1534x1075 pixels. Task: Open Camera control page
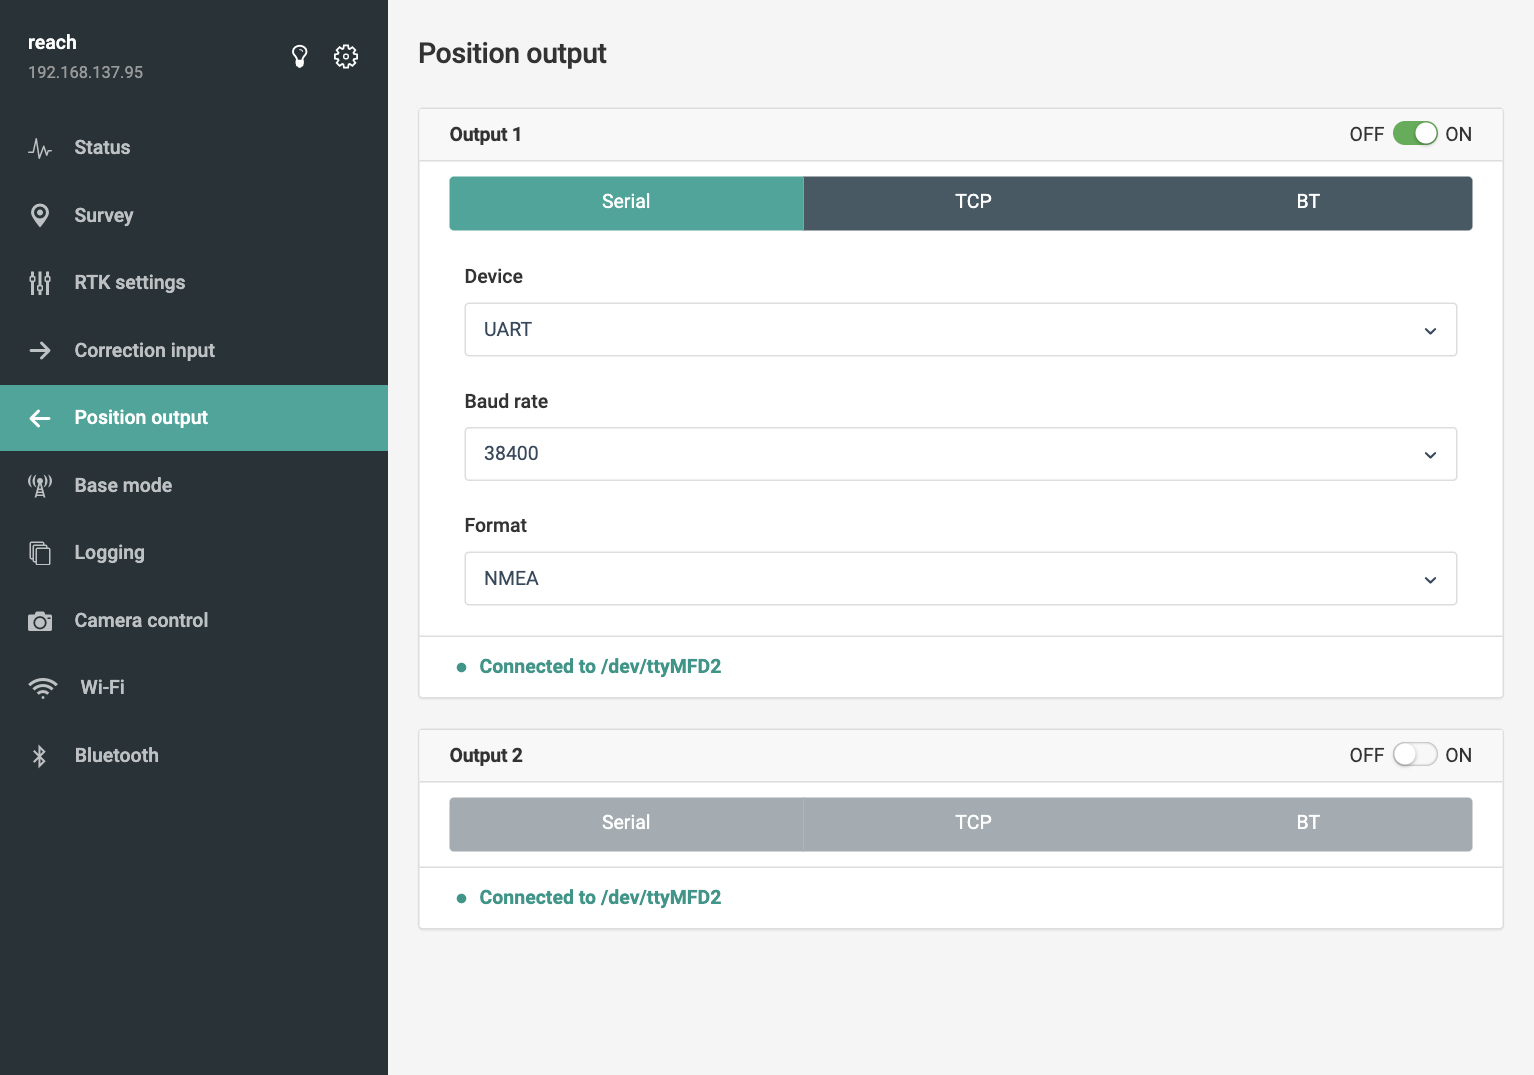coord(194,620)
